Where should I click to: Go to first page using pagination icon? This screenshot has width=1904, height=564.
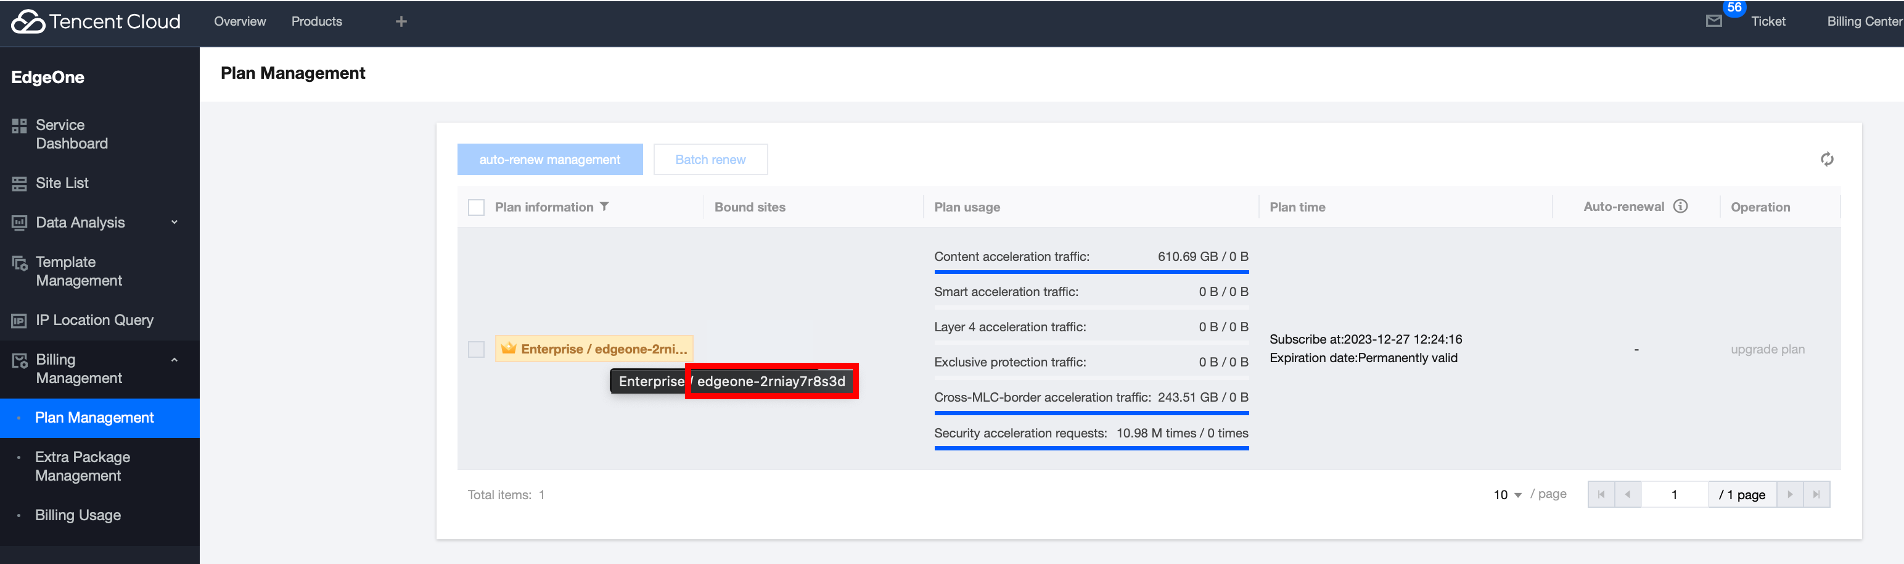coord(1601,494)
